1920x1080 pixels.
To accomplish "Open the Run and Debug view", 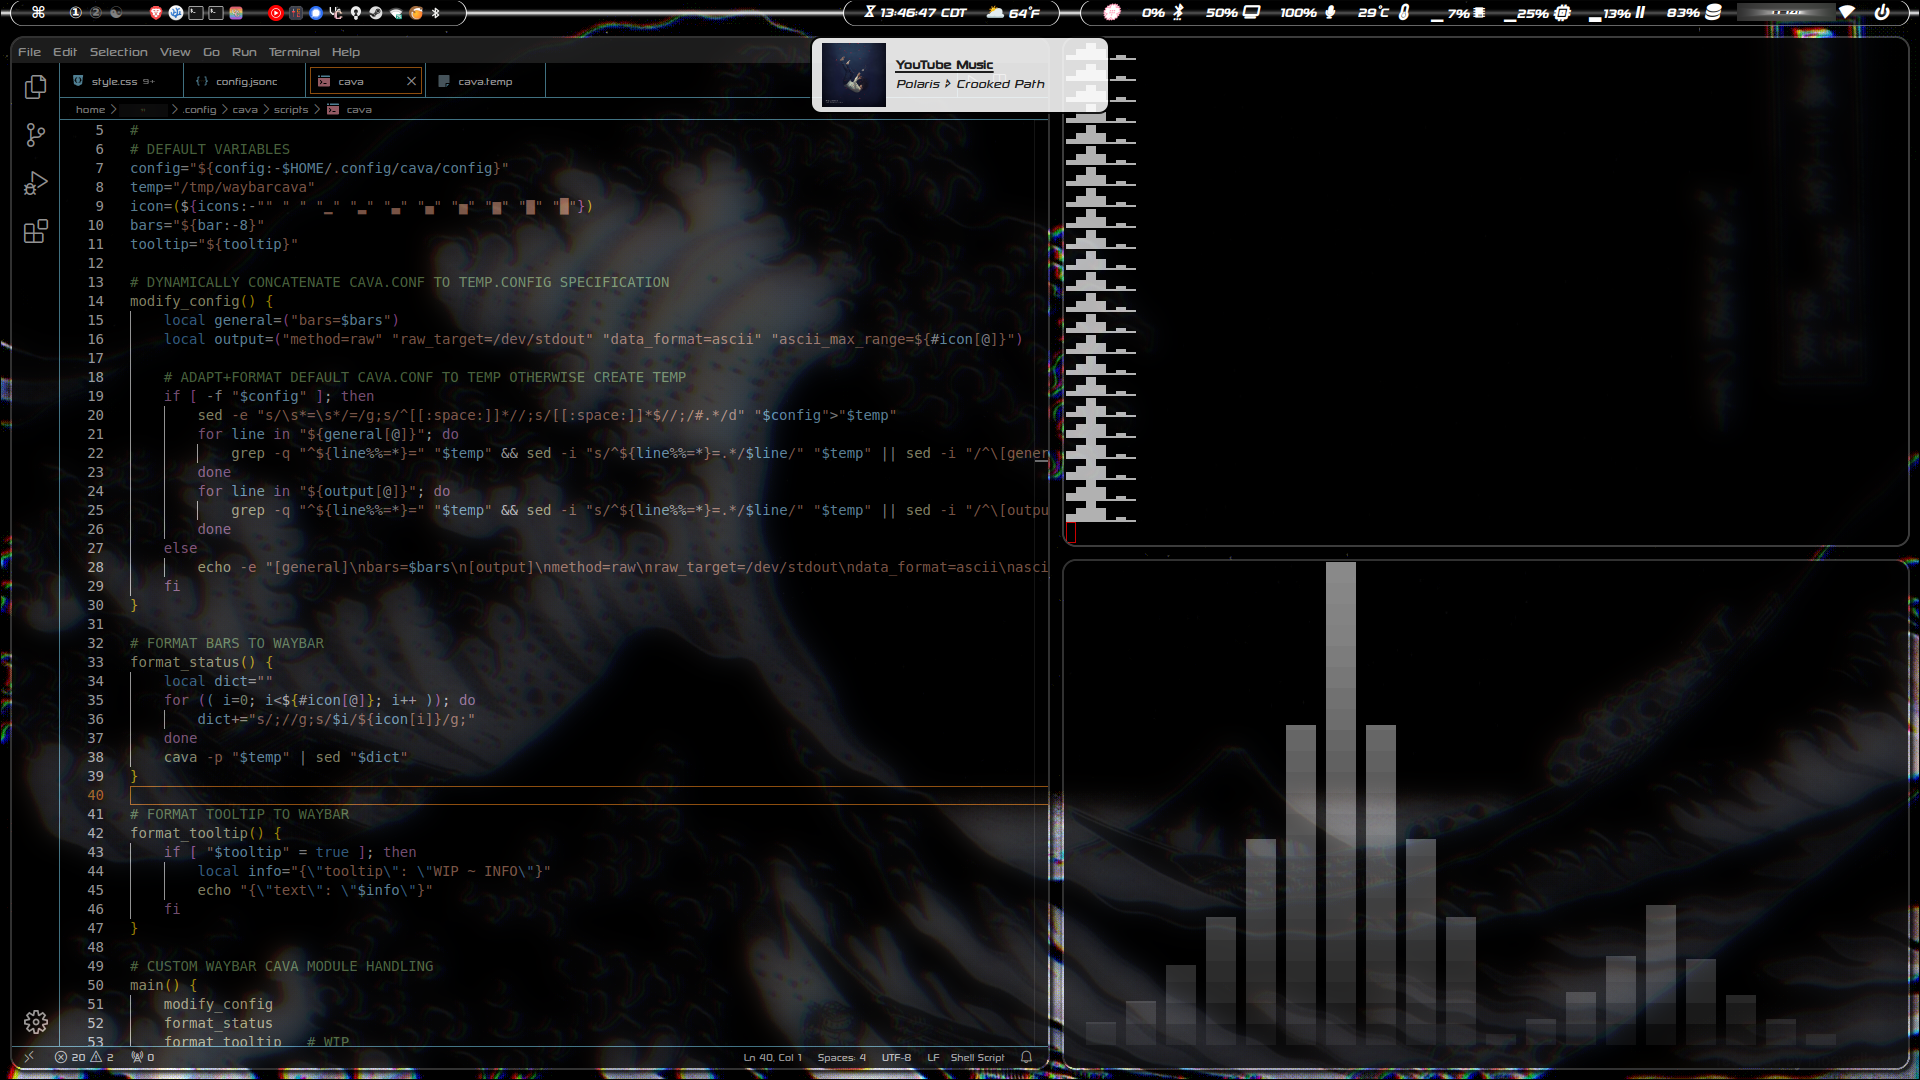I will [36, 183].
